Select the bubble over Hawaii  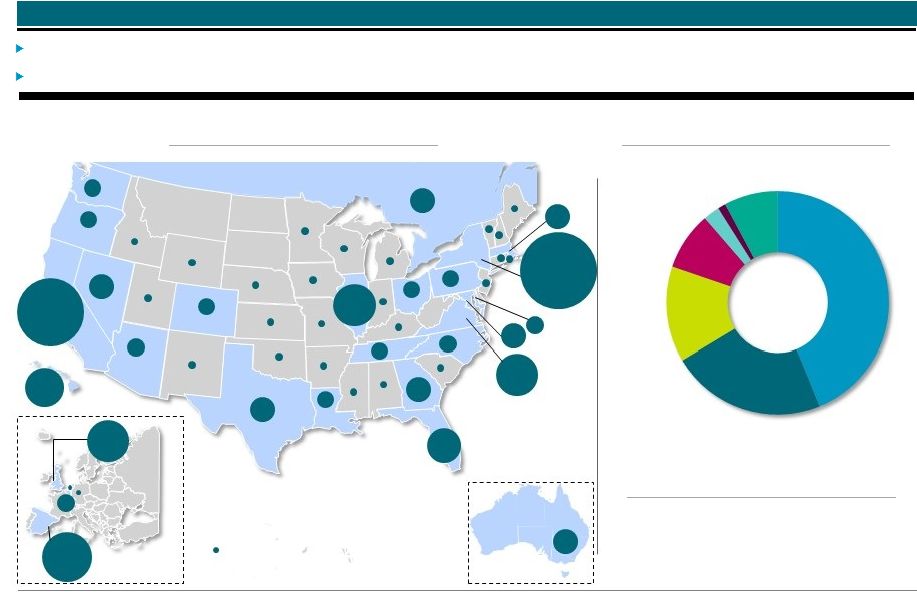[x=44, y=387]
